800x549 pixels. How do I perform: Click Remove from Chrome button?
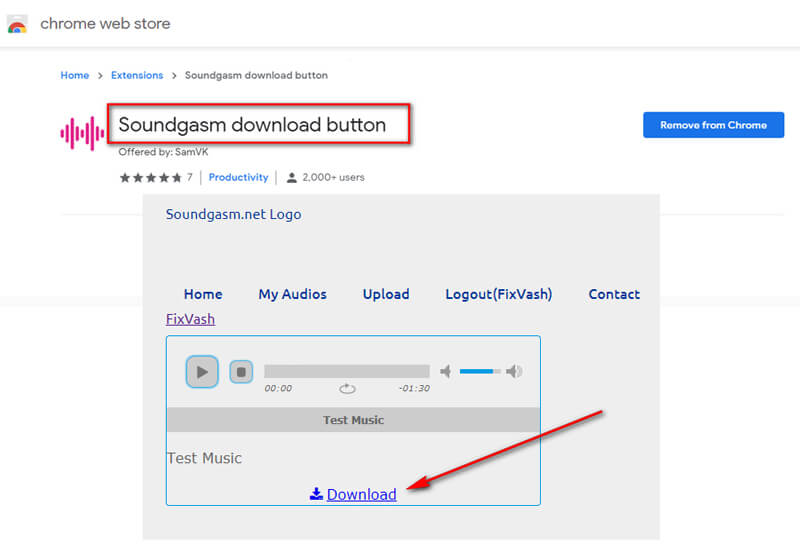713,125
